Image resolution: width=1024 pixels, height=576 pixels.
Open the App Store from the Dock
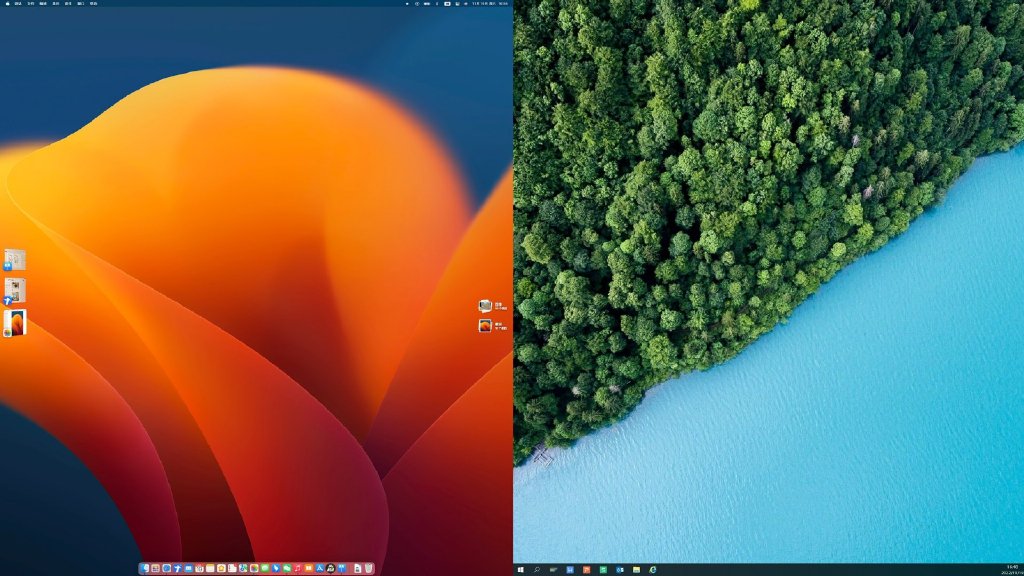(x=320, y=568)
